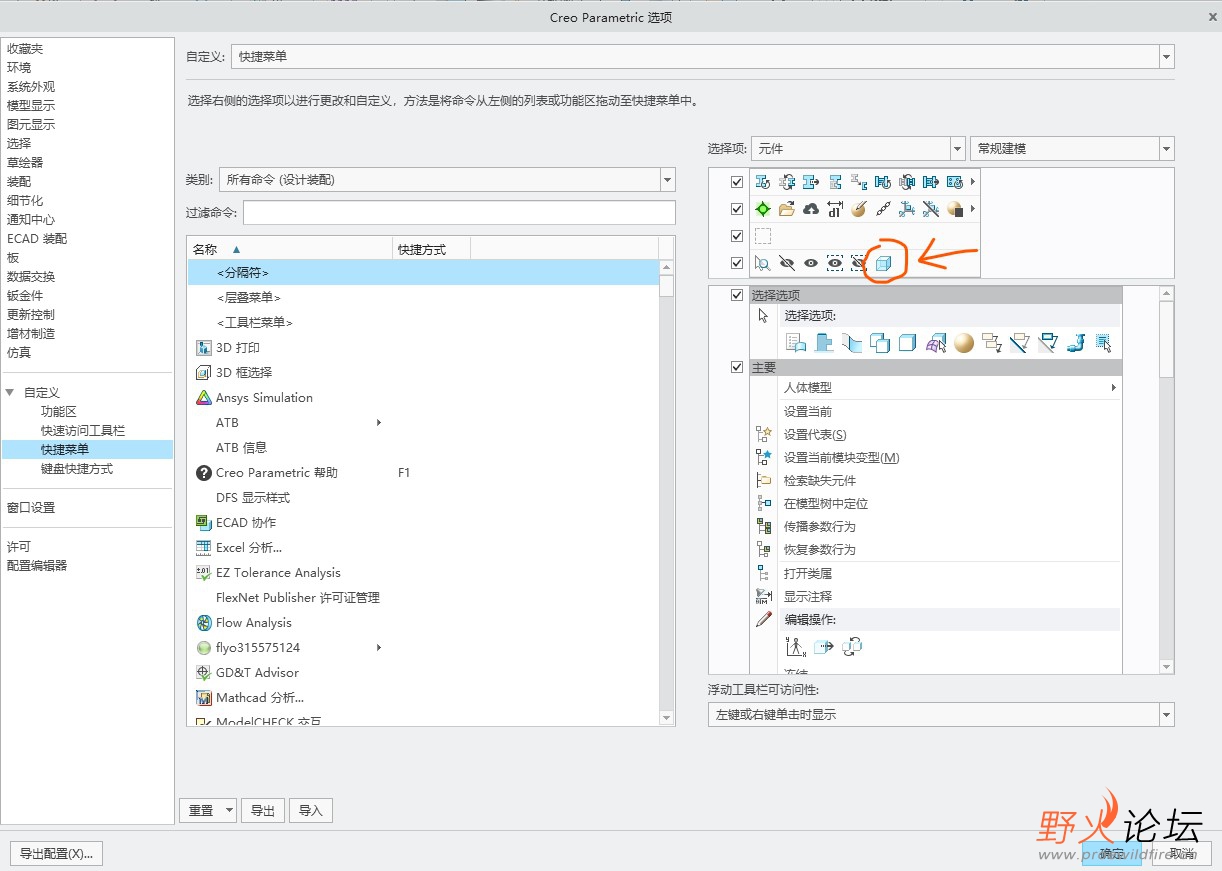Sort the list by the 名称 column header

point(290,249)
